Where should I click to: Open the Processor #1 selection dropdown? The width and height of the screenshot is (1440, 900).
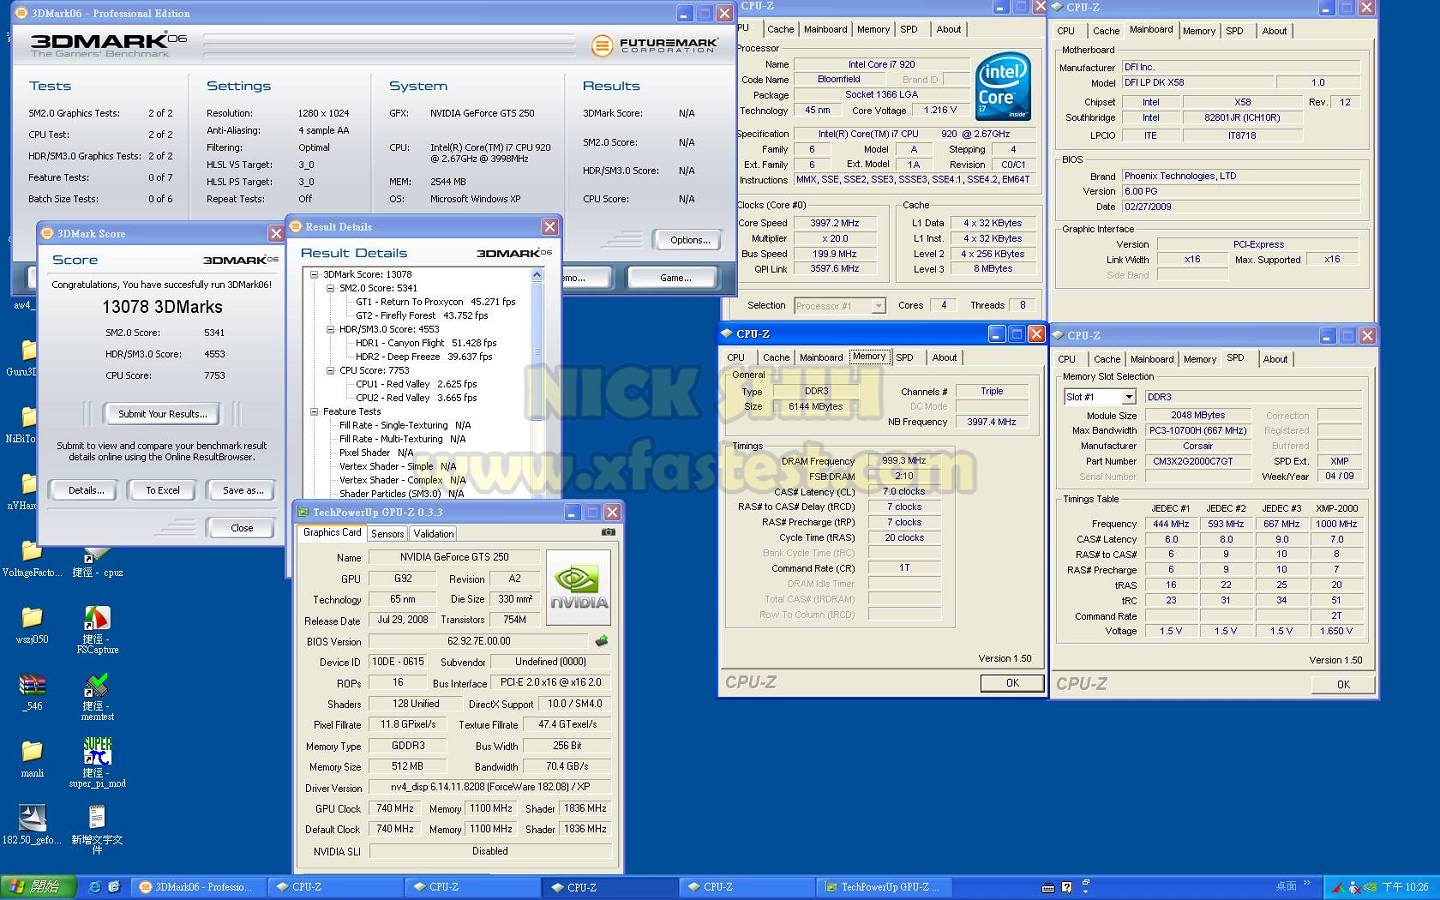[878, 306]
